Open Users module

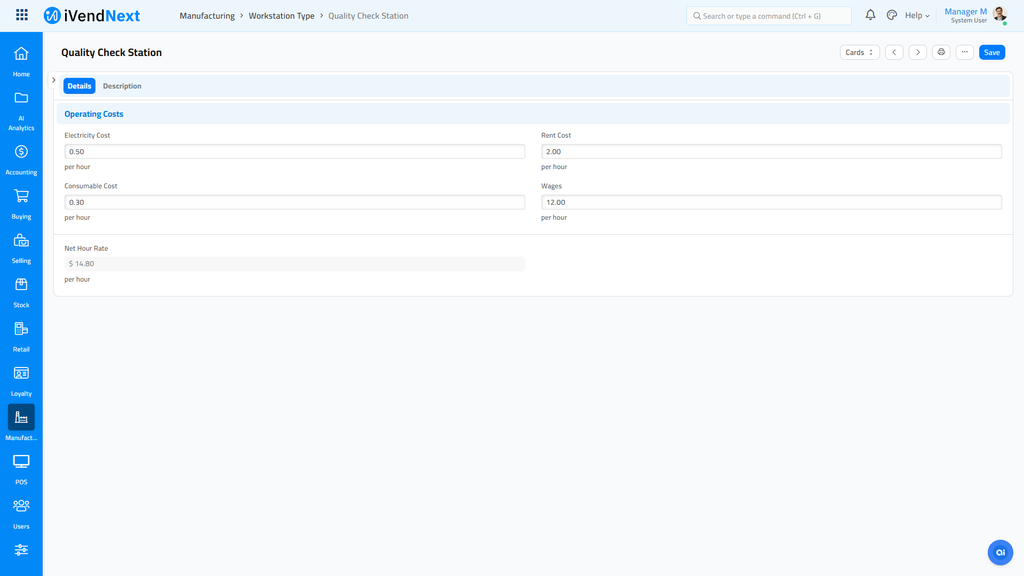click(x=21, y=514)
